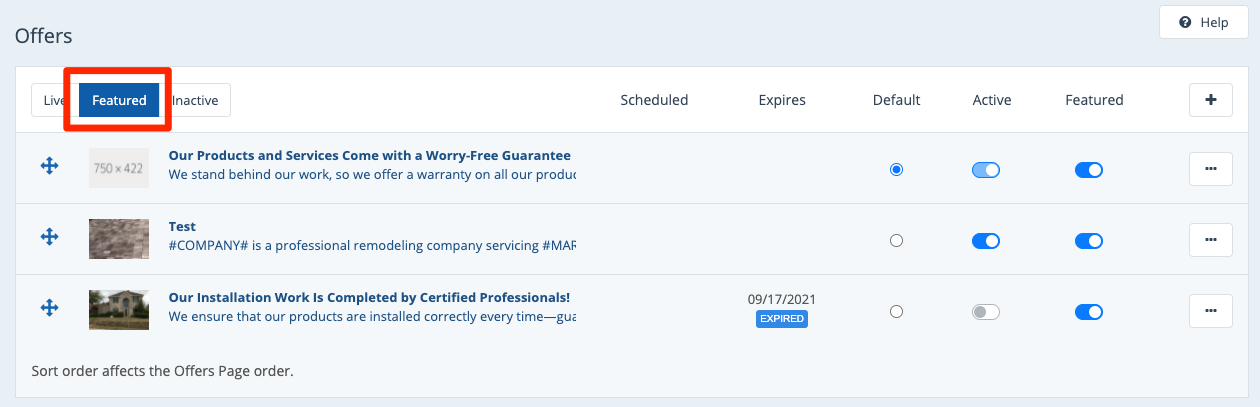This screenshot has width=1260, height=407.
Task: Switch to the Live tab
Action: (52, 100)
